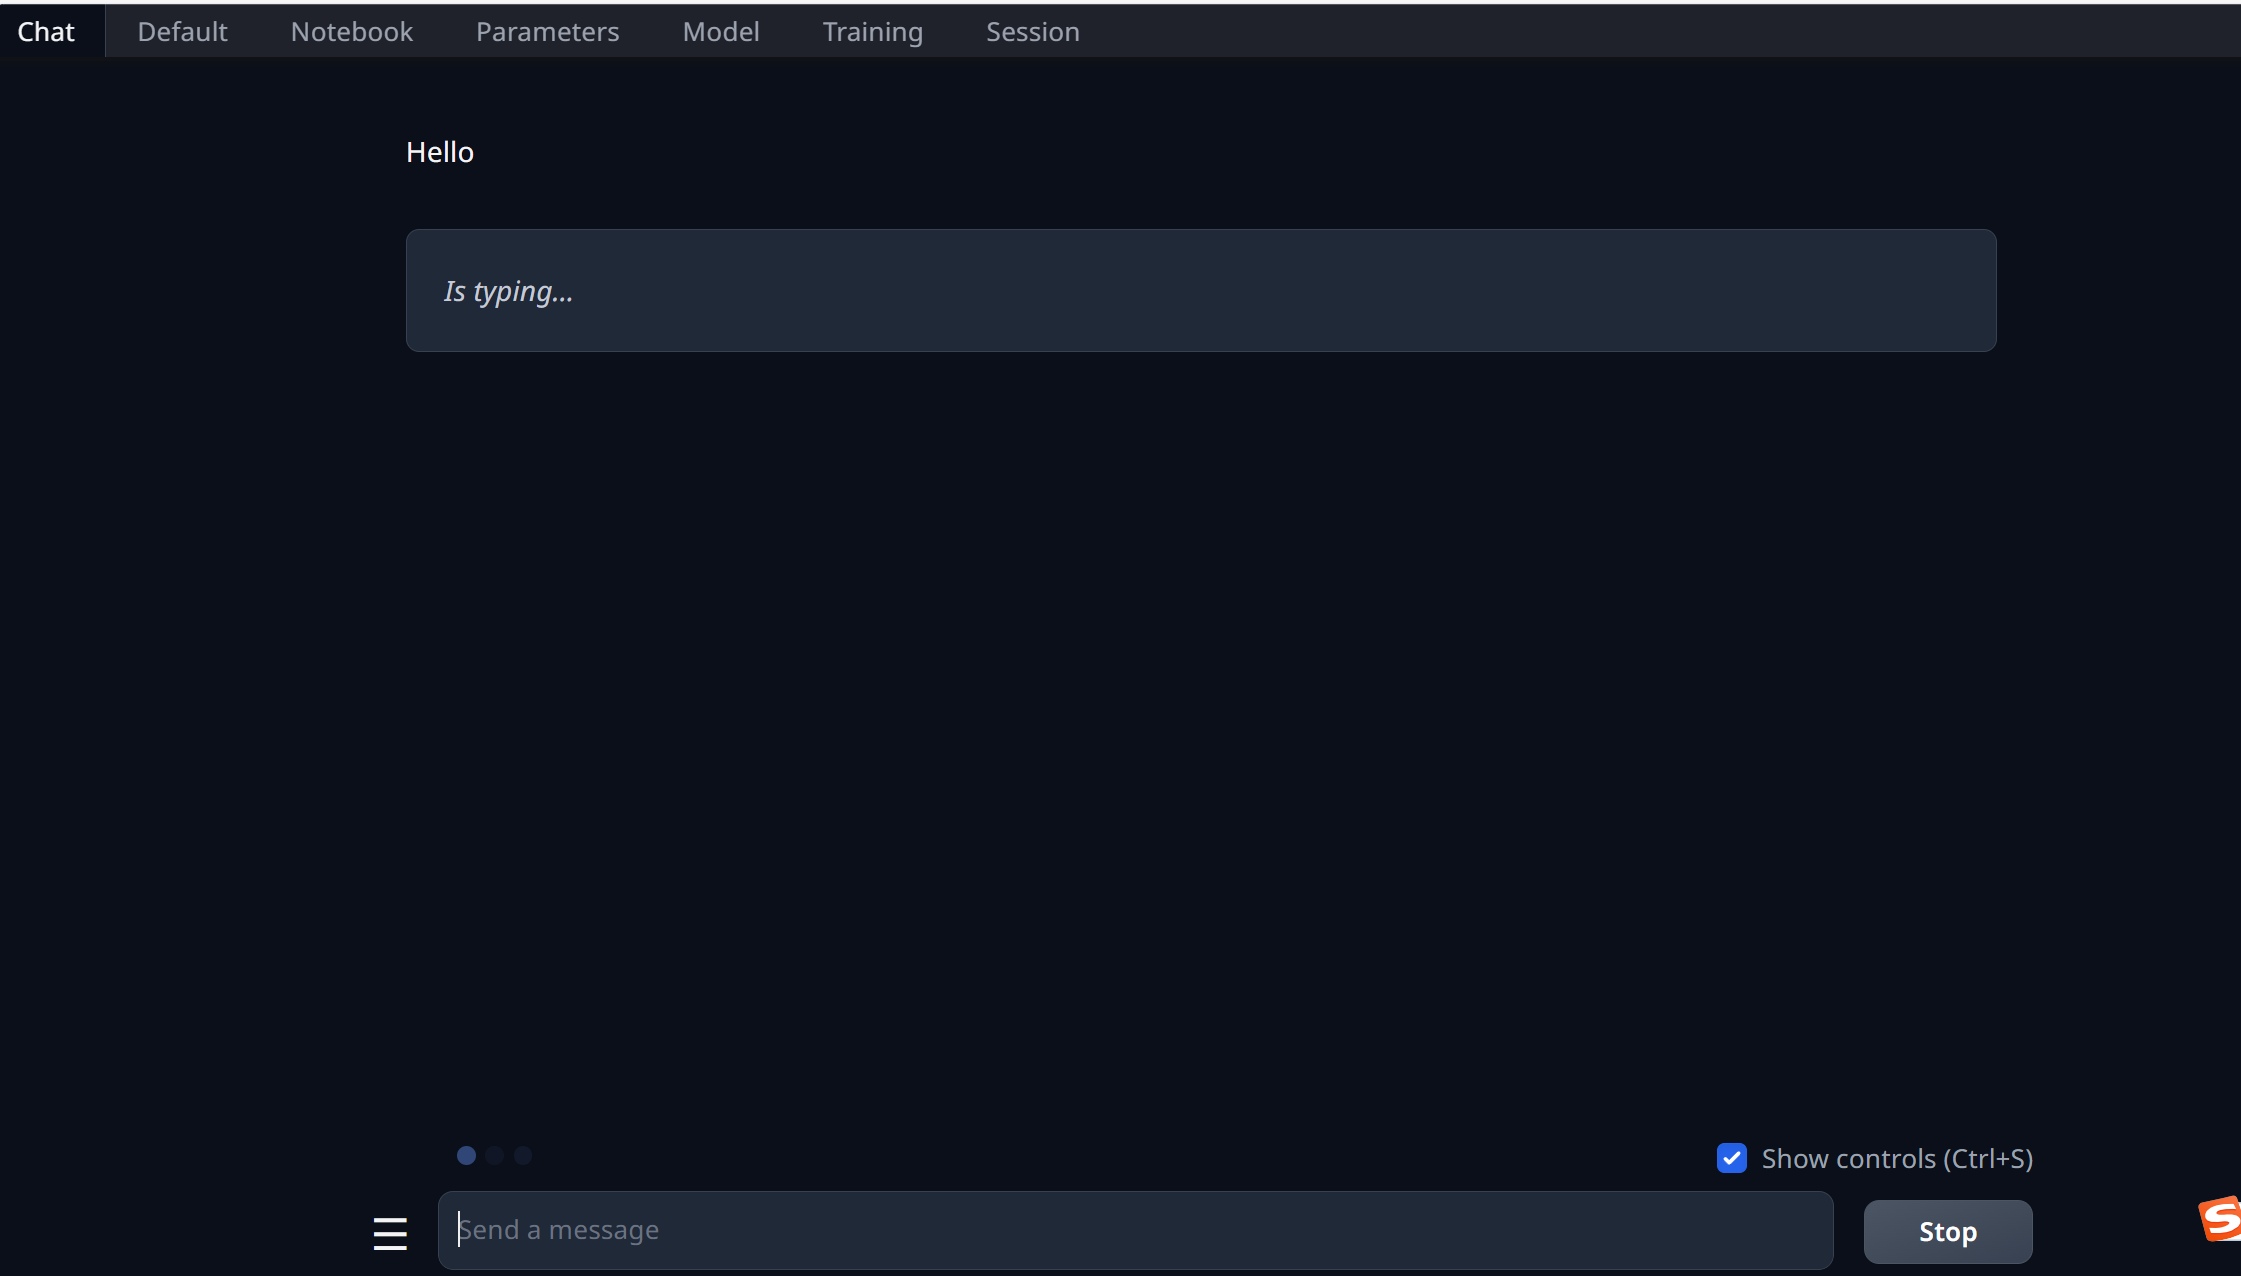Open the Notebook tab

(351, 32)
